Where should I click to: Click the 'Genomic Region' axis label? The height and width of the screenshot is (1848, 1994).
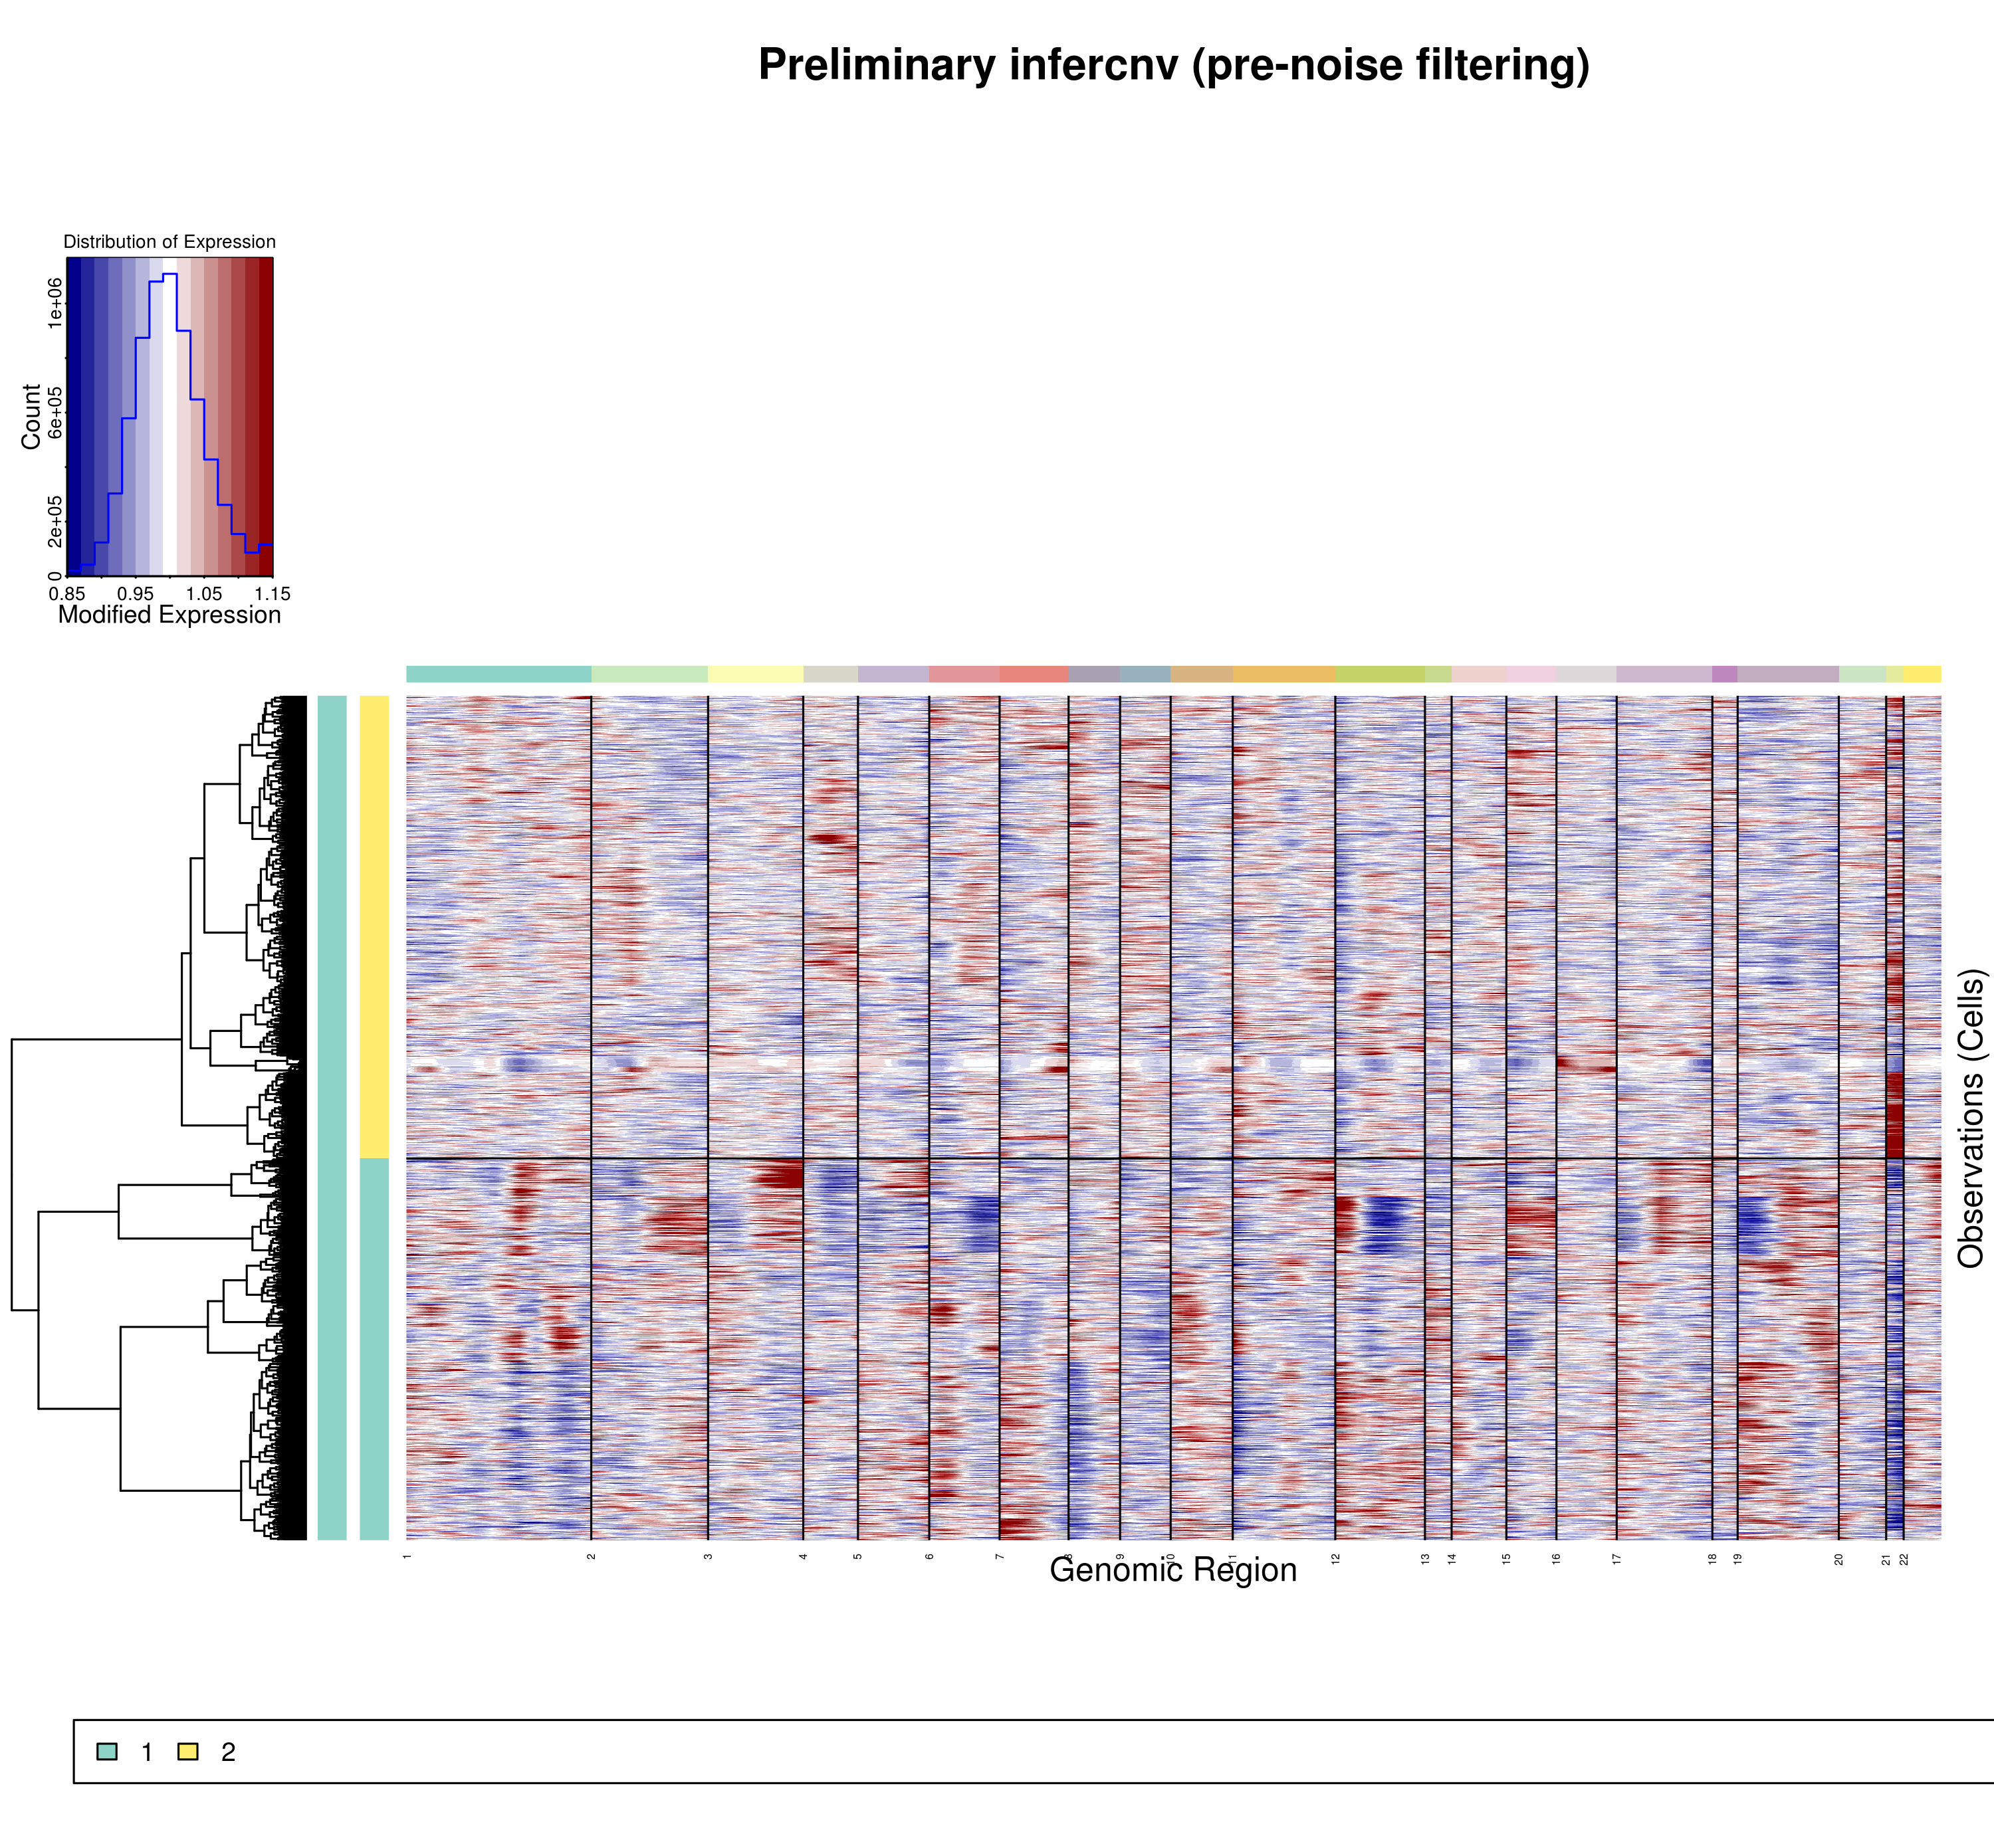[x=1173, y=1570]
